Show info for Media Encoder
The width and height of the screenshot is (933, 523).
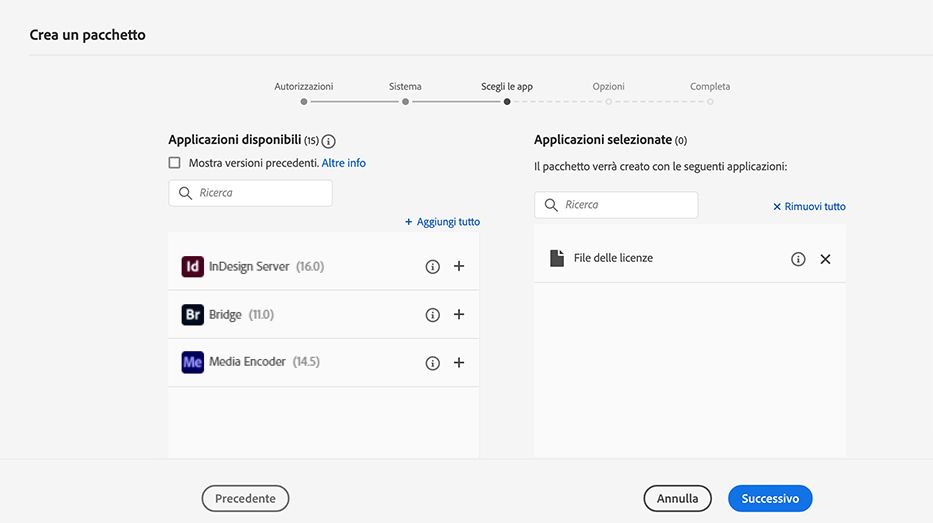coord(433,363)
